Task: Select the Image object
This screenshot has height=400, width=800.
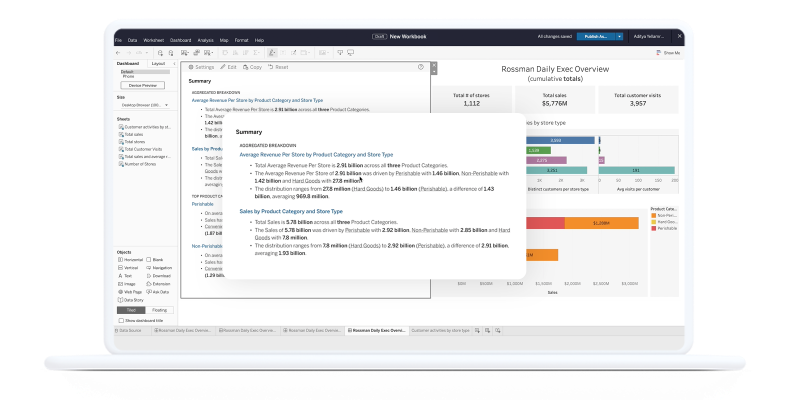Action: point(127,284)
